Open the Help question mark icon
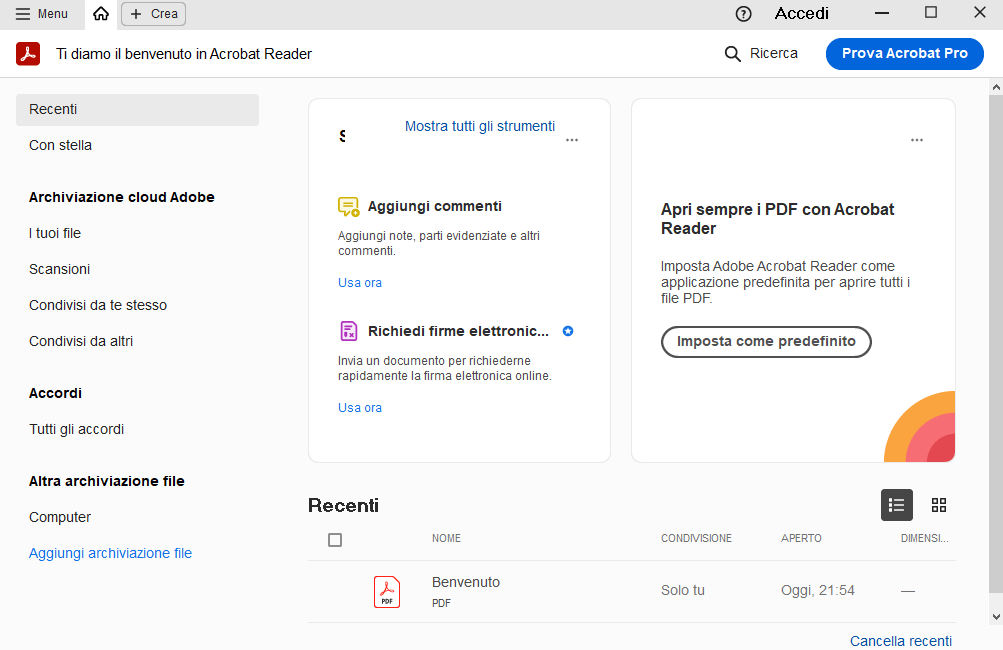 743,13
